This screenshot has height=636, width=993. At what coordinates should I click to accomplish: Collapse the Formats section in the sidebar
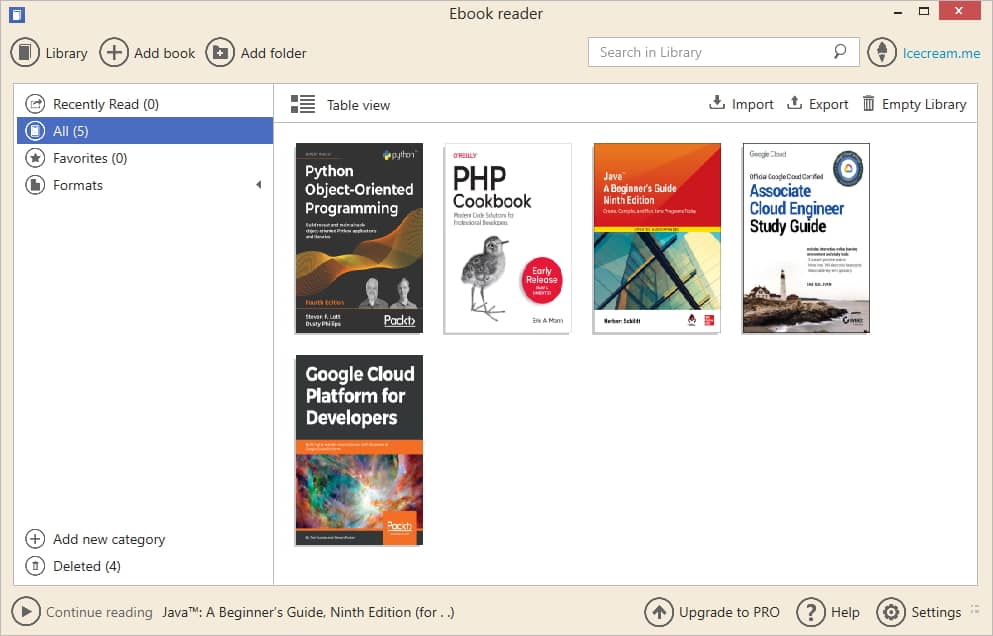coord(258,185)
